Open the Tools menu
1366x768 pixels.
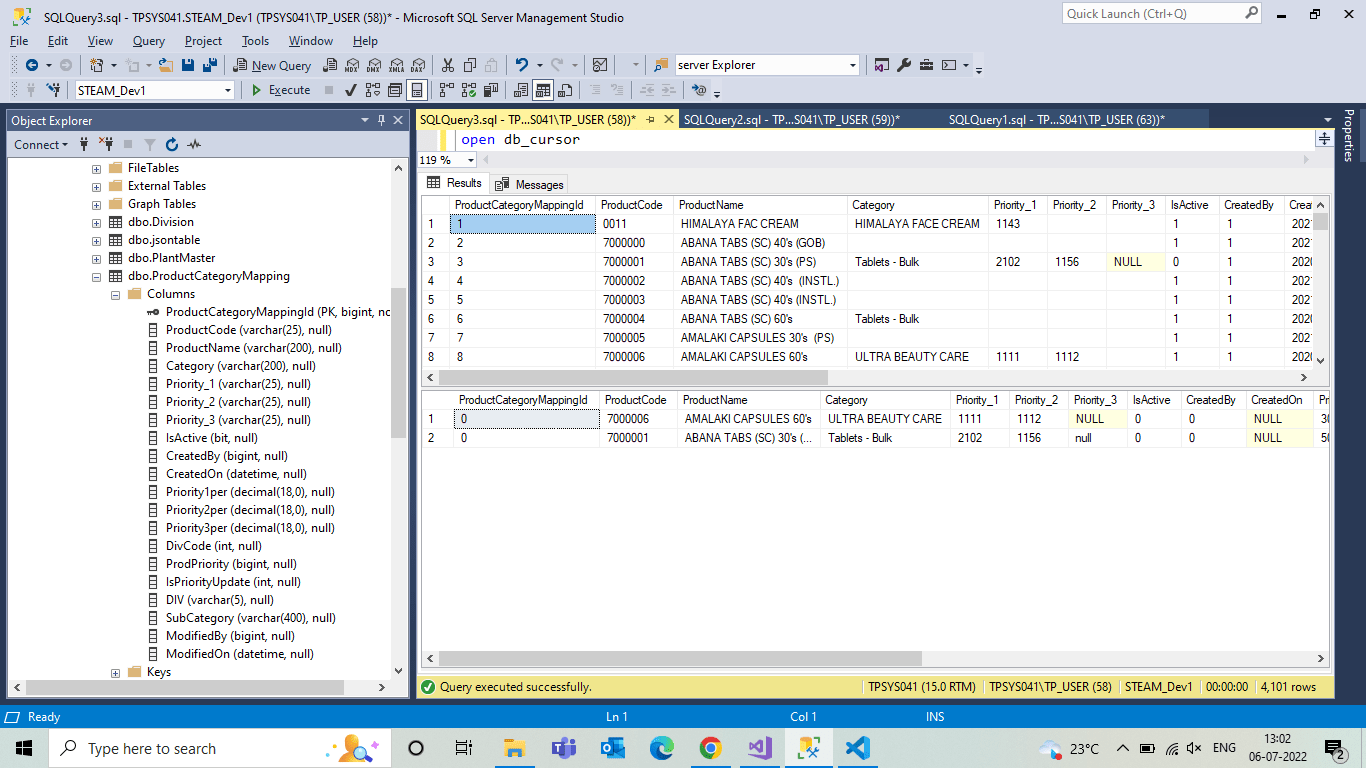(x=255, y=41)
